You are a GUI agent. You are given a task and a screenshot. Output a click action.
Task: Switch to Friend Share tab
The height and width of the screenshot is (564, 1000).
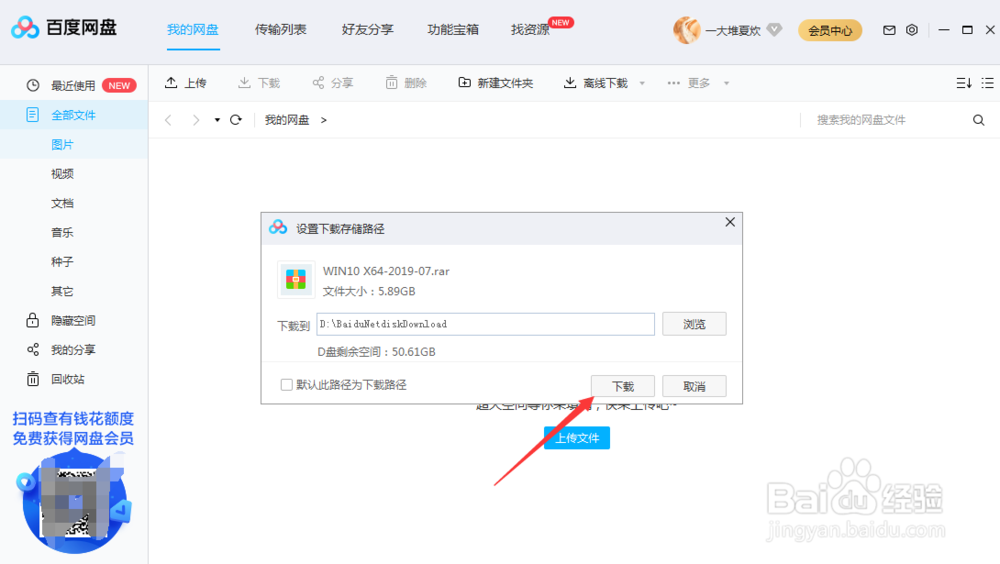(x=367, y=29)
